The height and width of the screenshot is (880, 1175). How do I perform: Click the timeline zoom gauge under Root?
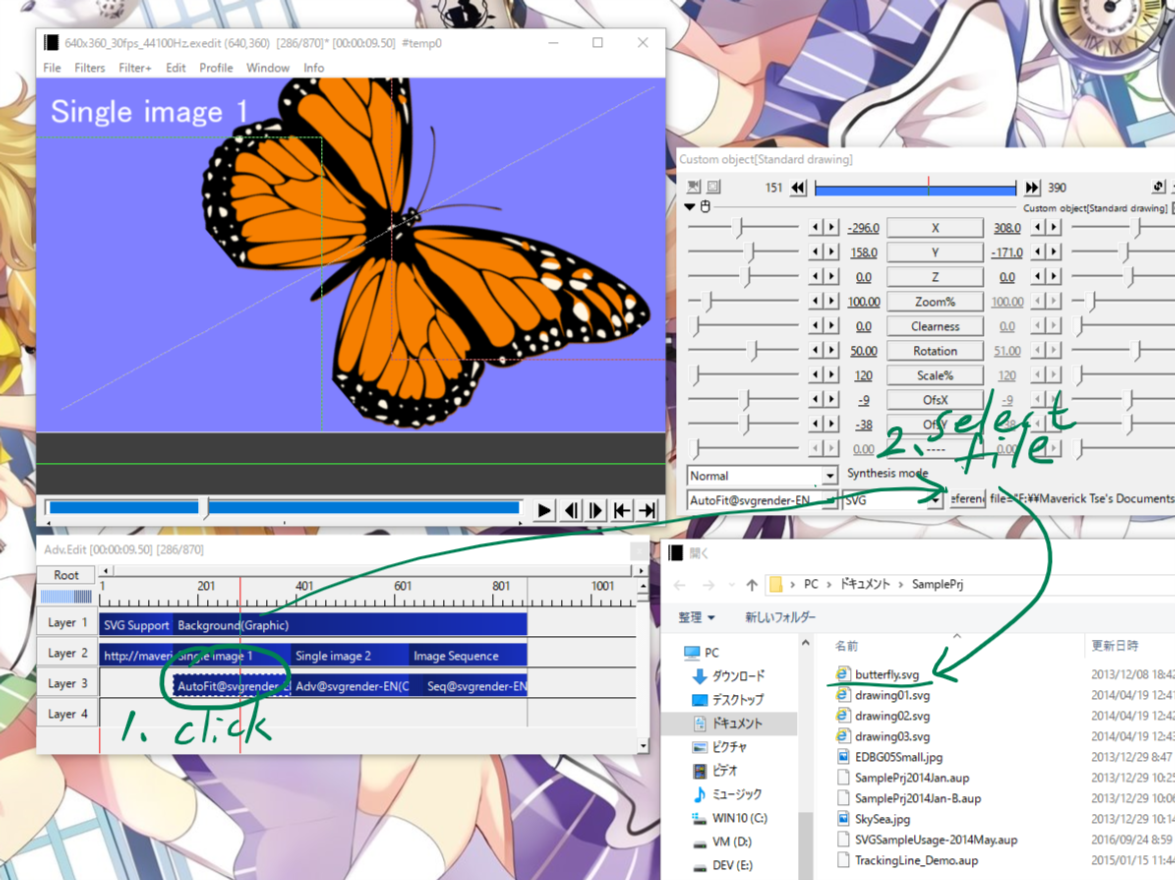pos(67,597)
